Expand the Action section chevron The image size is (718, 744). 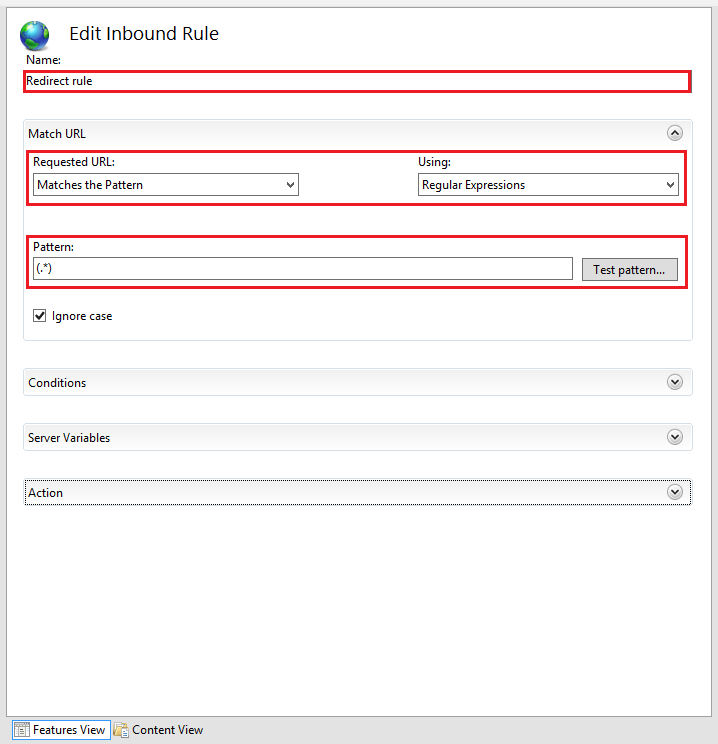click(x=675, y=492)
